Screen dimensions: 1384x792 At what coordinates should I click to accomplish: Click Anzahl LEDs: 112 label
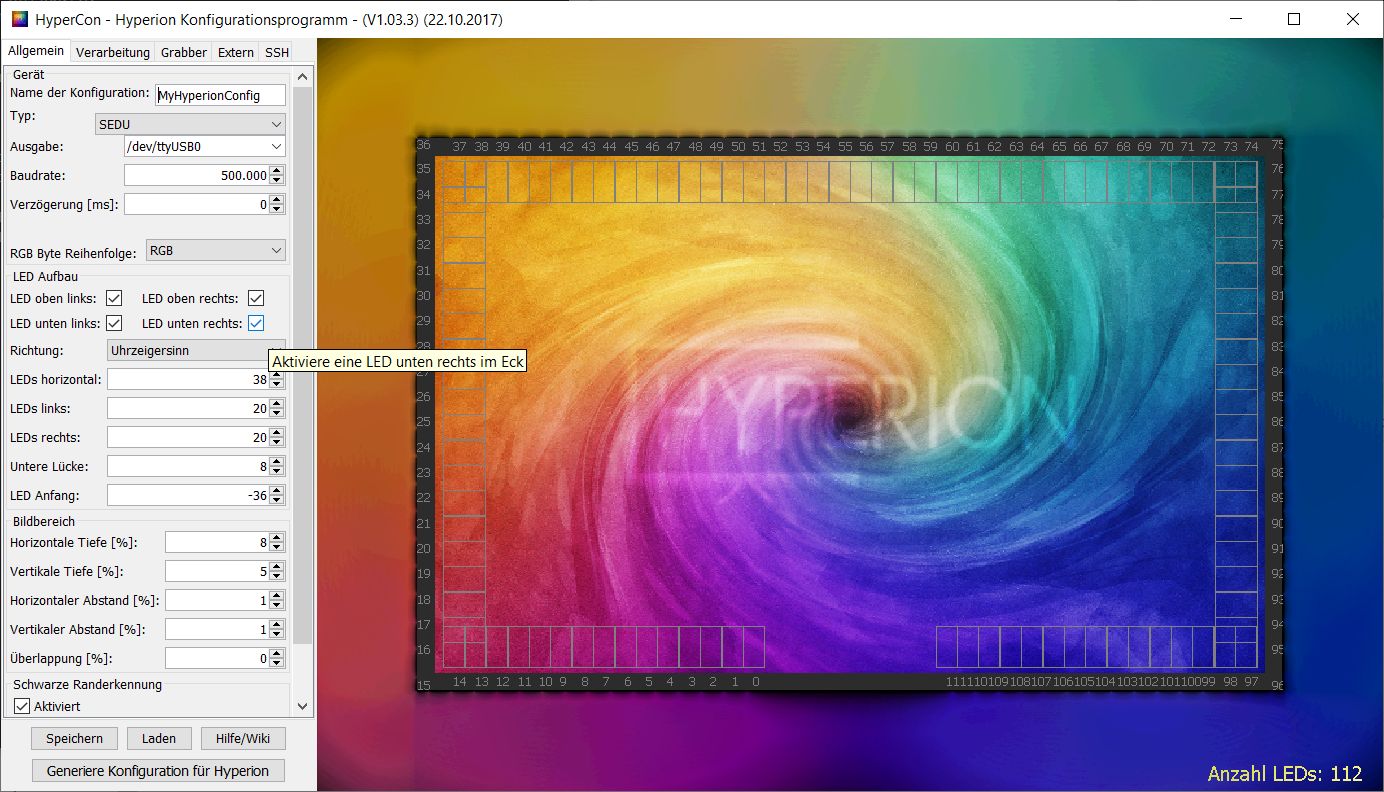pos(1285,774)
